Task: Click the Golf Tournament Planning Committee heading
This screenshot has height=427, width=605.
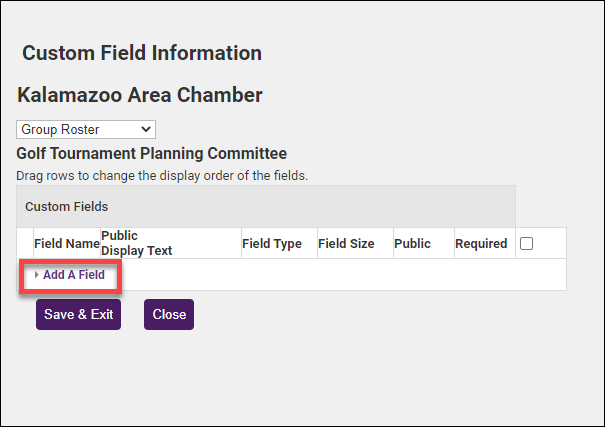Action: [x=151, y=154]
